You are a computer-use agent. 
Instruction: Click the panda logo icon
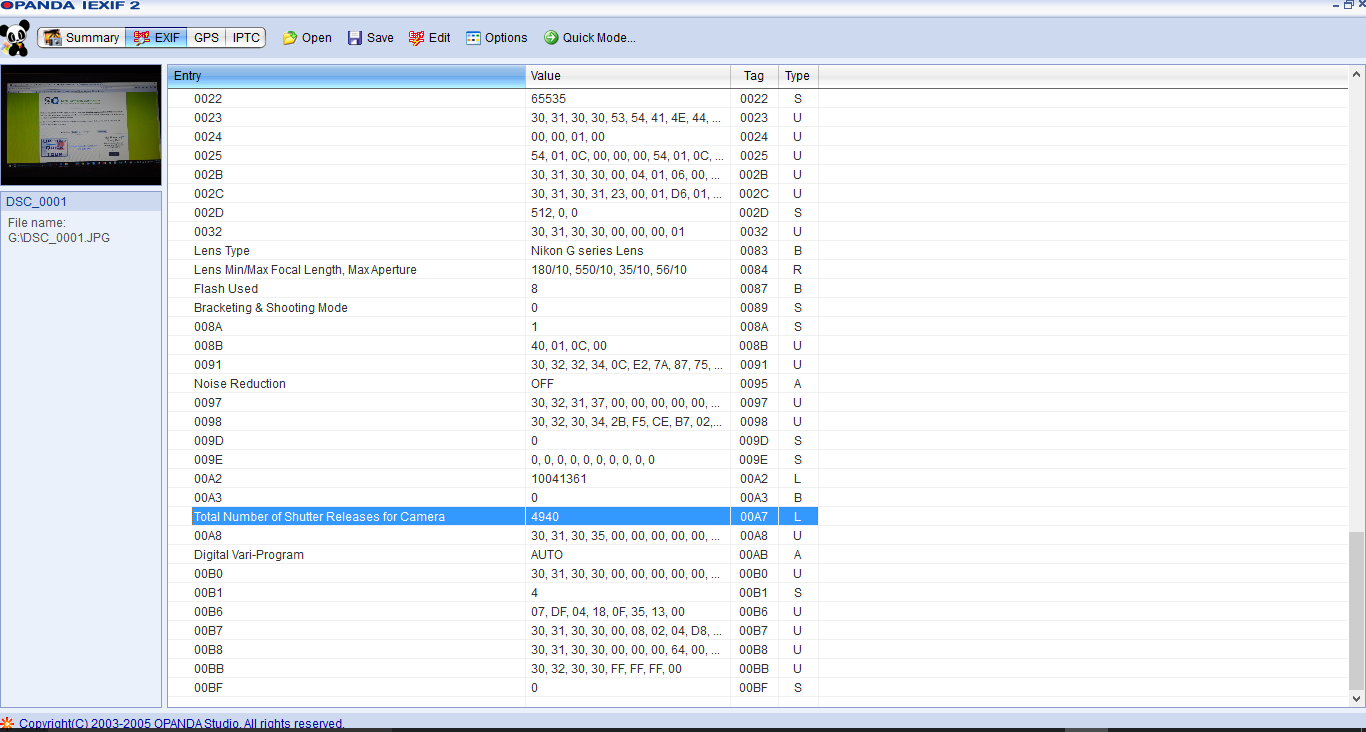[x=15, y=38]
